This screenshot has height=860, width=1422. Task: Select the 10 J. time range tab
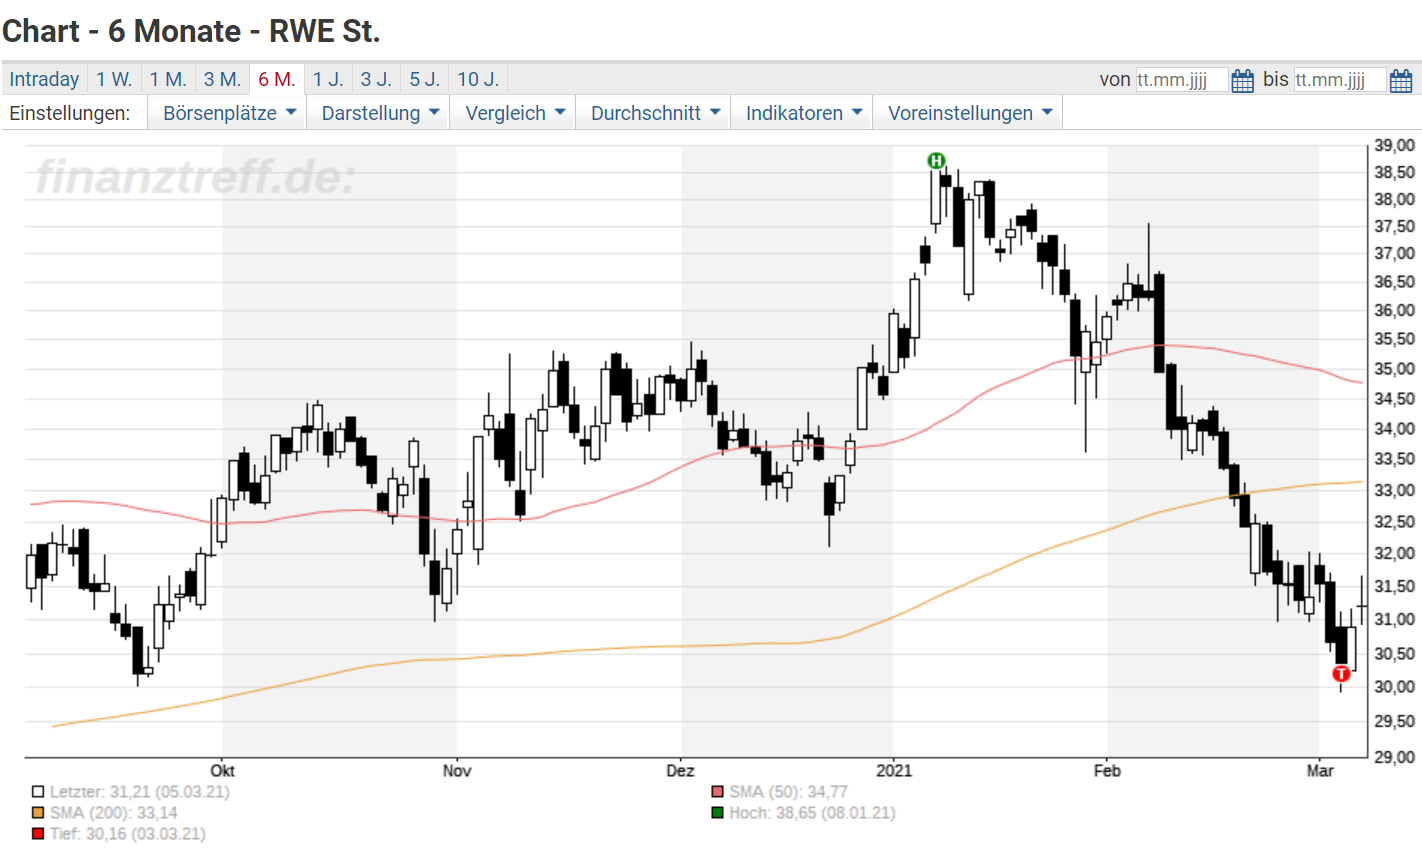click(478, 79)
